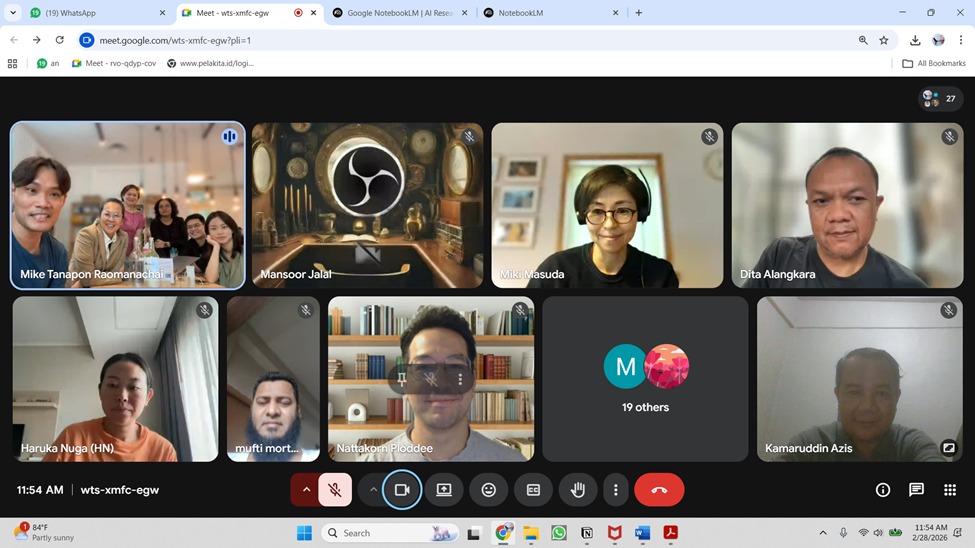Show the participants list with 27 people

pos(939,98)
